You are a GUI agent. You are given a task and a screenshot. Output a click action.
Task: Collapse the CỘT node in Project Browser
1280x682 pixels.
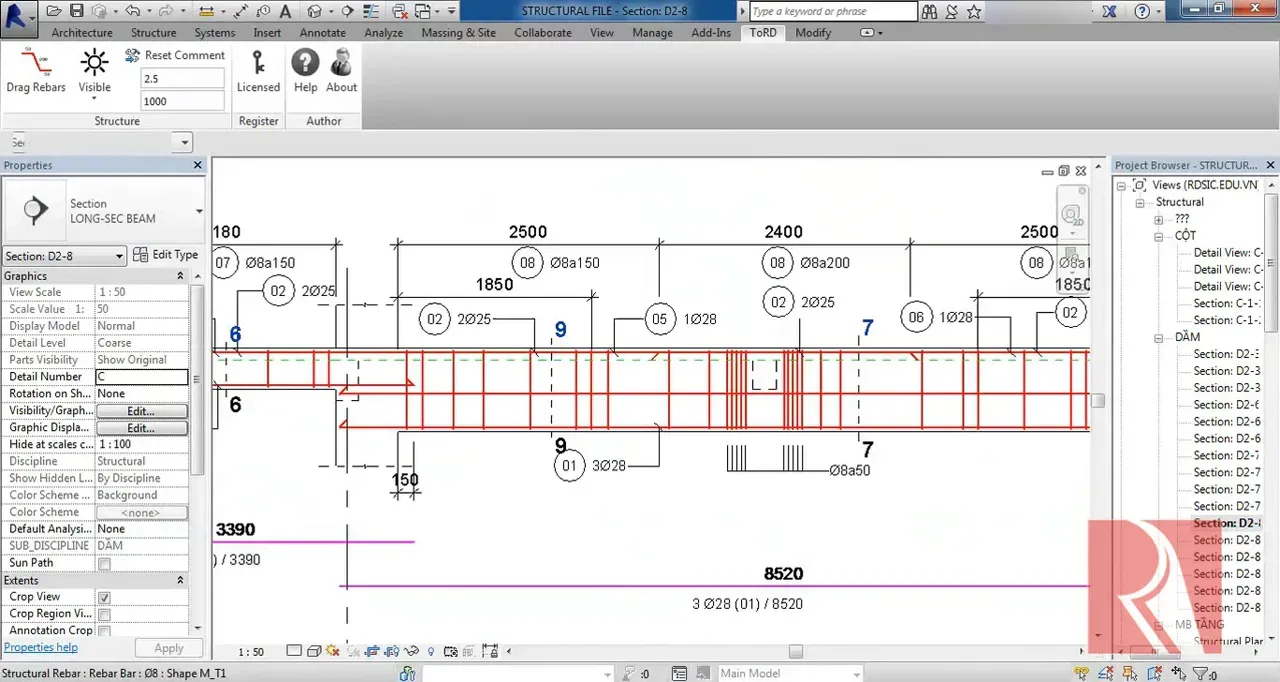click(1159, 237)
